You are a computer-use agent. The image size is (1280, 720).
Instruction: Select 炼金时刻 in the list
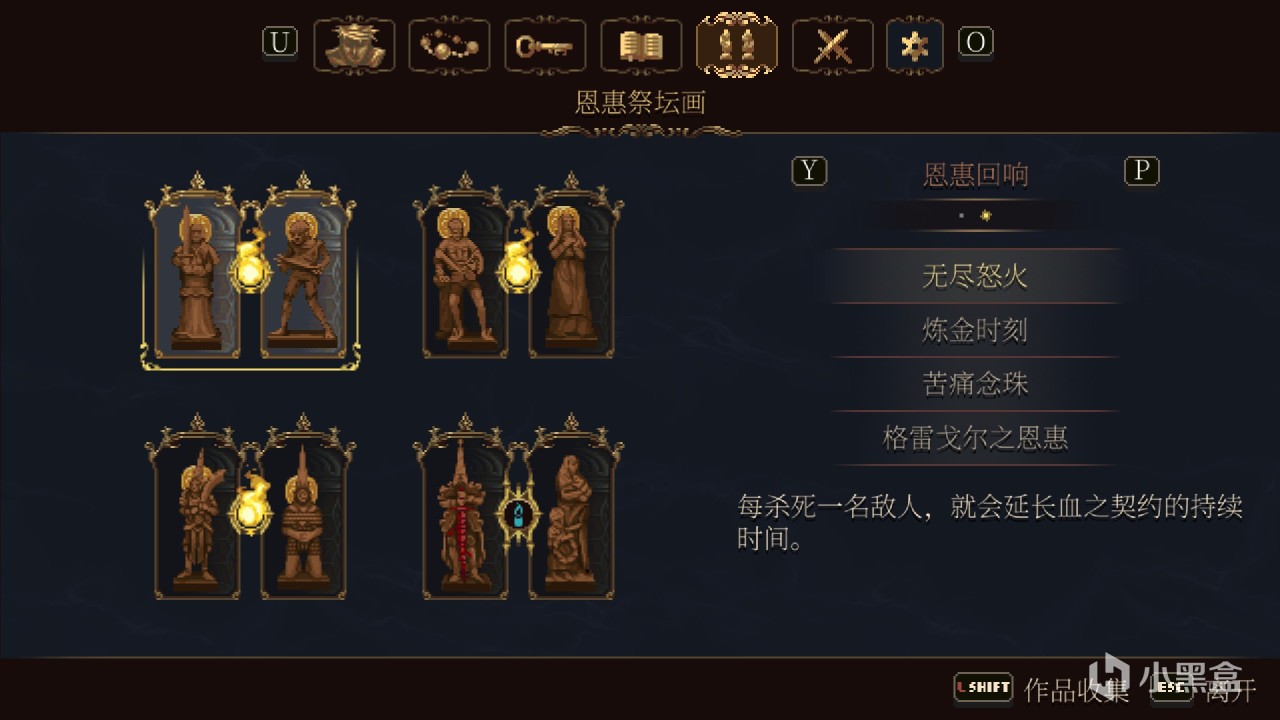tap(975, 330)
